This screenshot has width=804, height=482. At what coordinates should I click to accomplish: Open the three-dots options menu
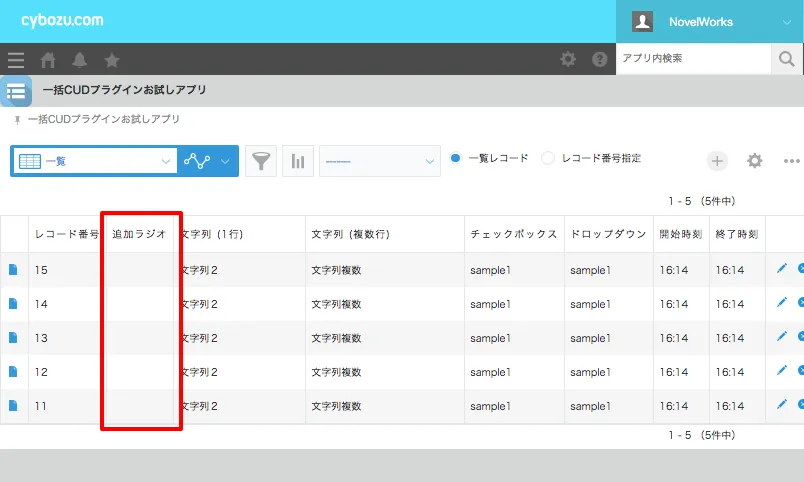point(792,161)
